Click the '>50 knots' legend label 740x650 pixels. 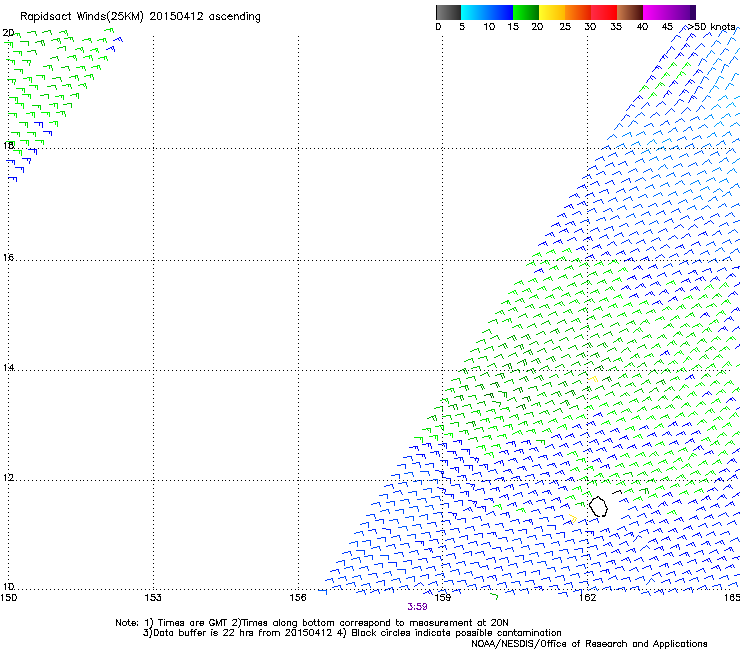(x=711, y=27)
